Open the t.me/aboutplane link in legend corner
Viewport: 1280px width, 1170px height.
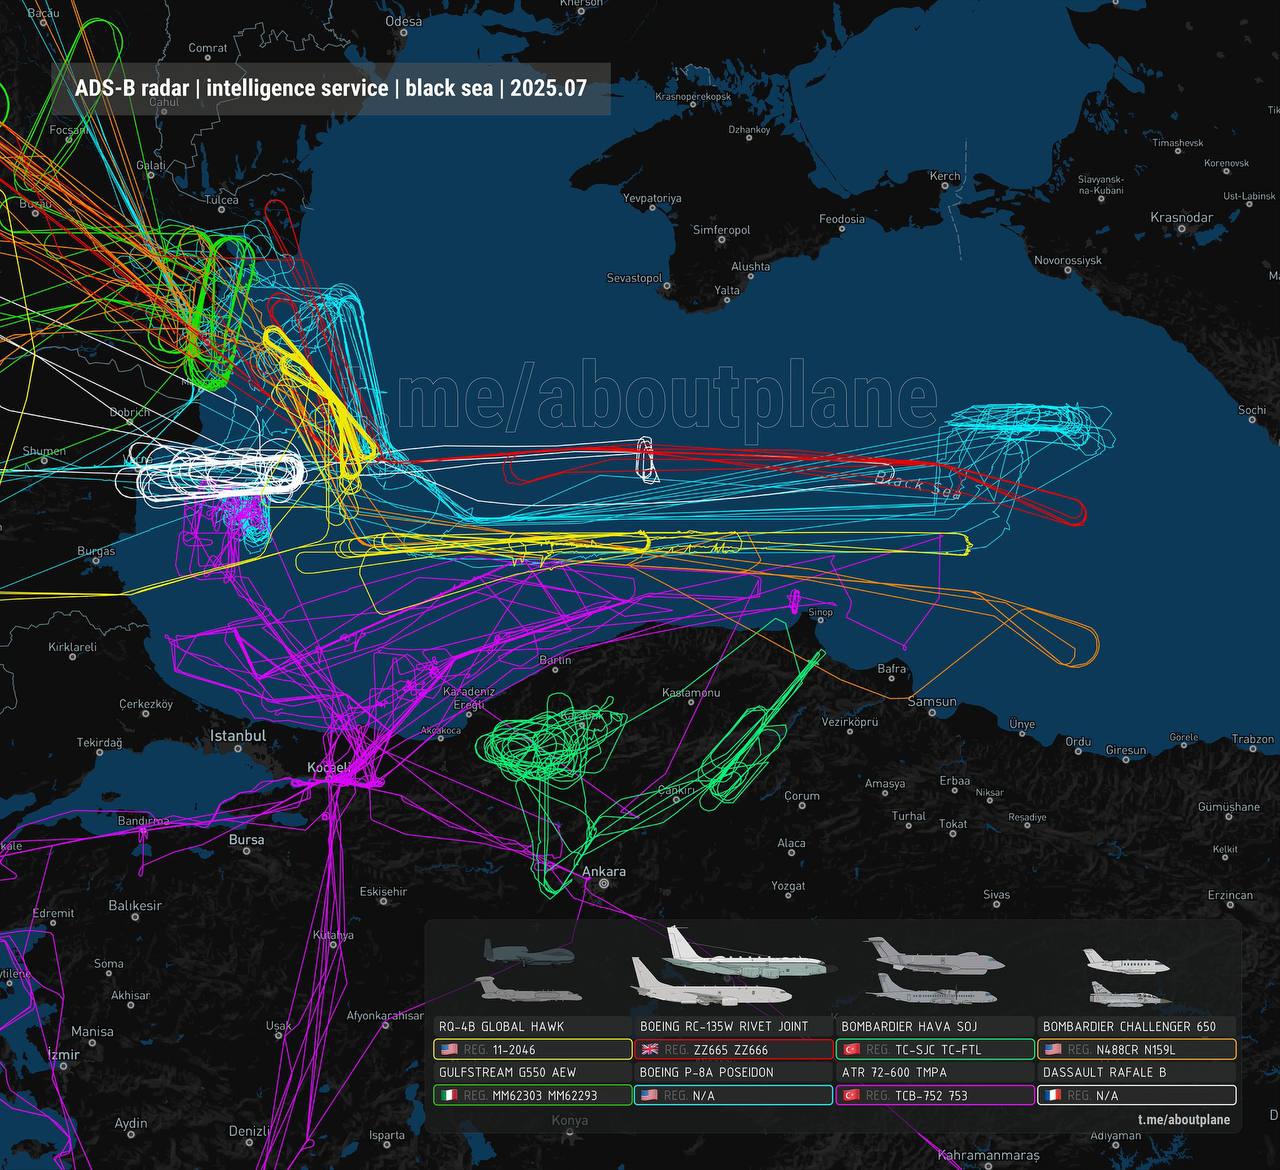click(x=1183, y=1120)
